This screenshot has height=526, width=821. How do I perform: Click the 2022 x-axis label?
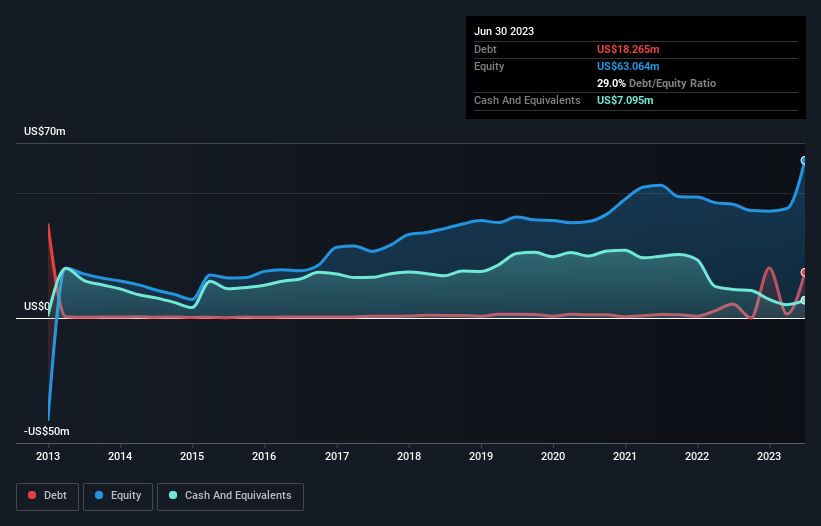[x=697, y=456]
